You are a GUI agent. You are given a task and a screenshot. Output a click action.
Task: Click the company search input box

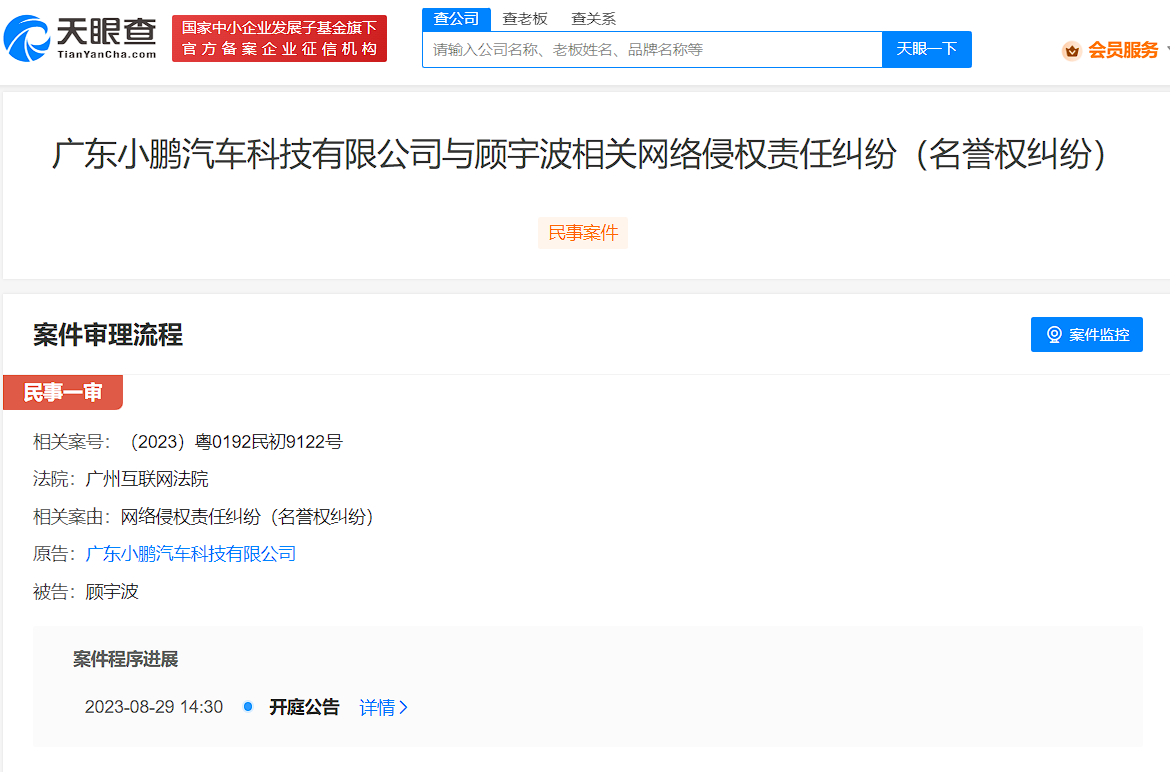tap(650, 49)
